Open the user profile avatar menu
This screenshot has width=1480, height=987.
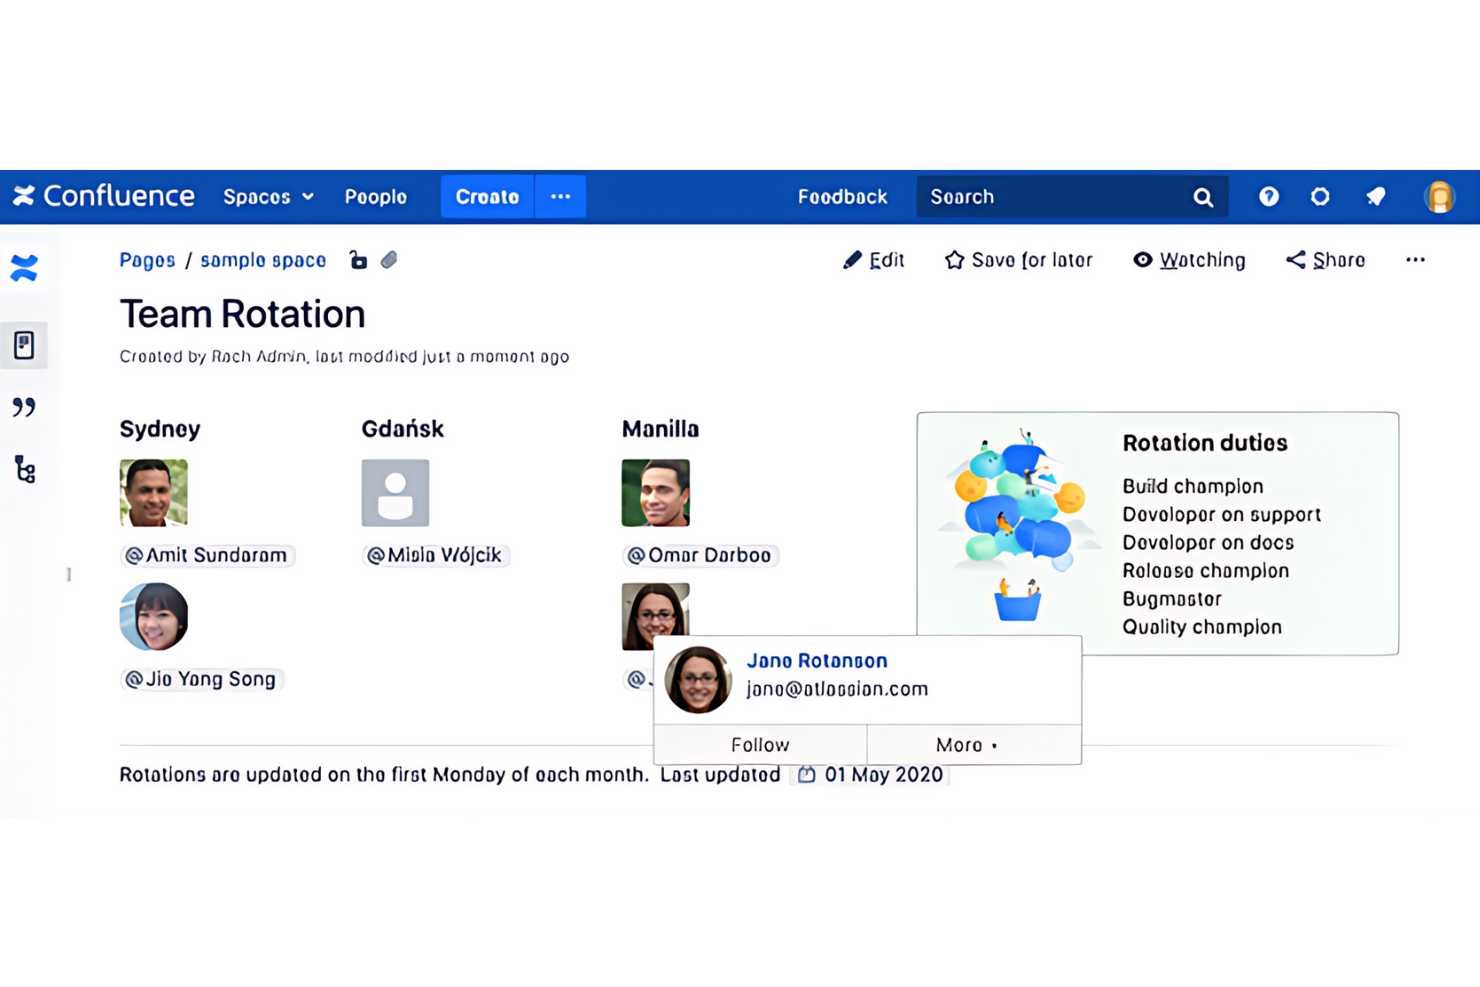pyautogui.click(x=1439, y=197)
